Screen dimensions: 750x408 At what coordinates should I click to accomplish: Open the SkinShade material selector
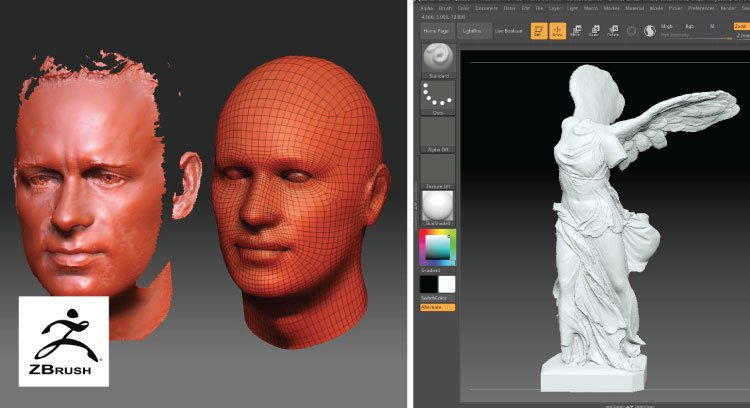click(x=438, y=209)
